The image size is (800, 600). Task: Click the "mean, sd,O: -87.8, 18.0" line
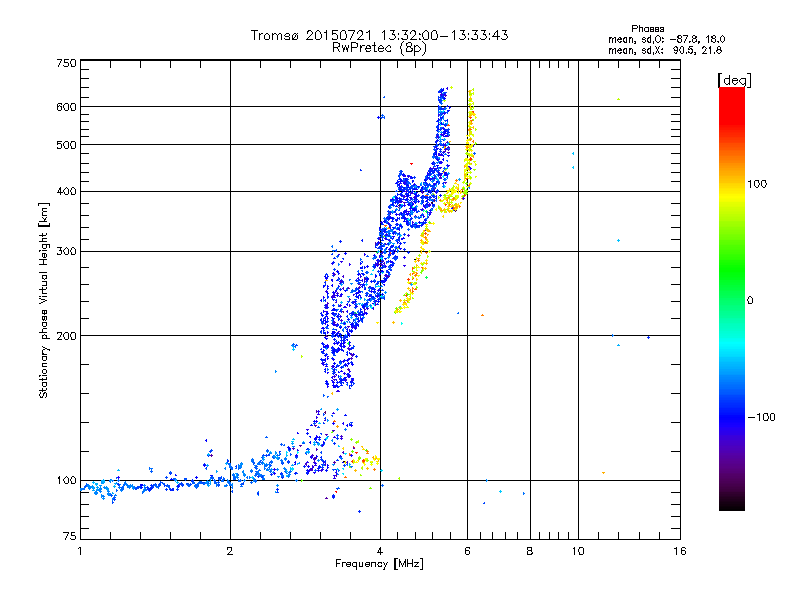tap(666, 39)
